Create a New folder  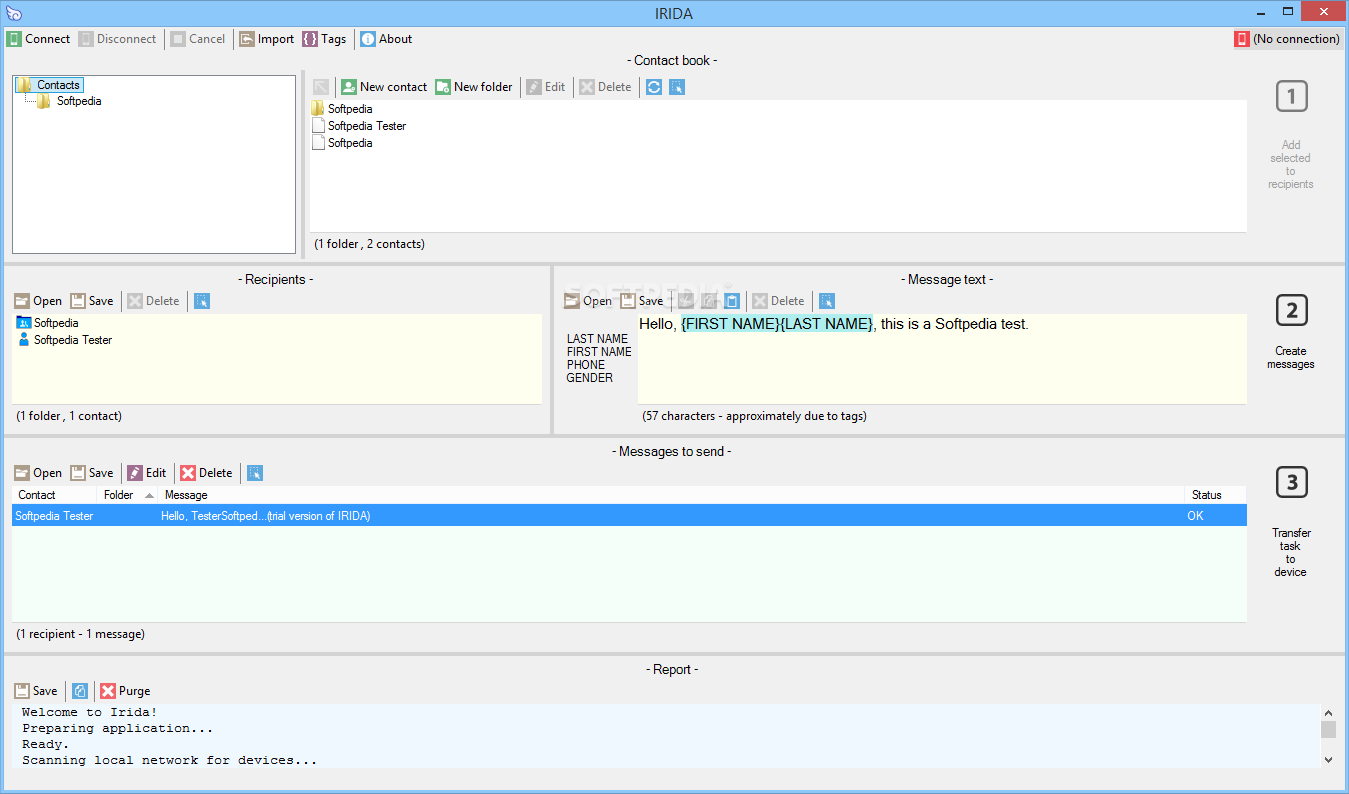coord(474,87)
